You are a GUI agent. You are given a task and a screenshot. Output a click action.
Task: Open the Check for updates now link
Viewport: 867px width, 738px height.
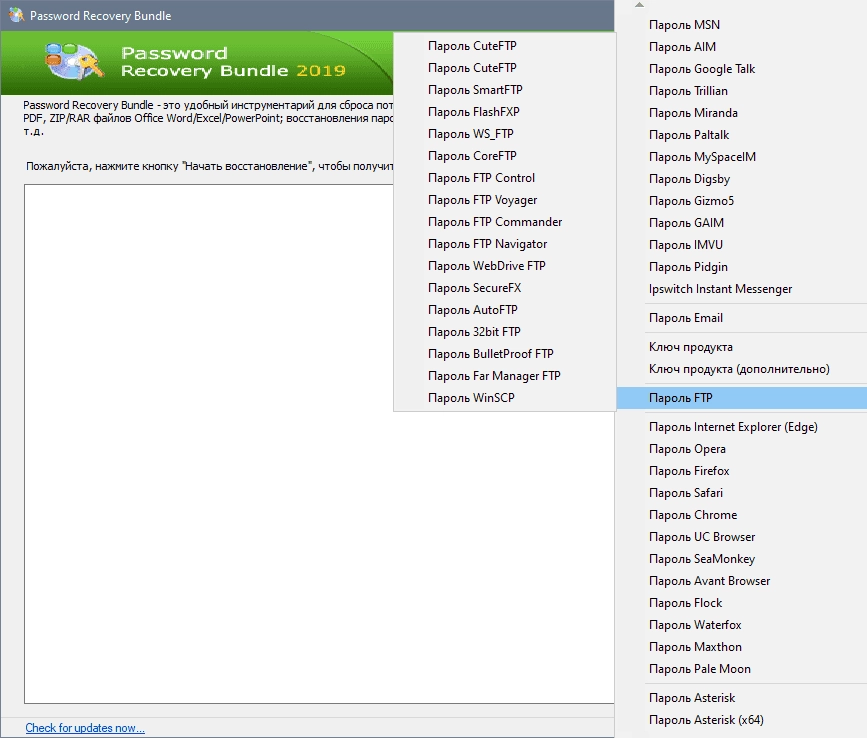[x=85, y=728]
